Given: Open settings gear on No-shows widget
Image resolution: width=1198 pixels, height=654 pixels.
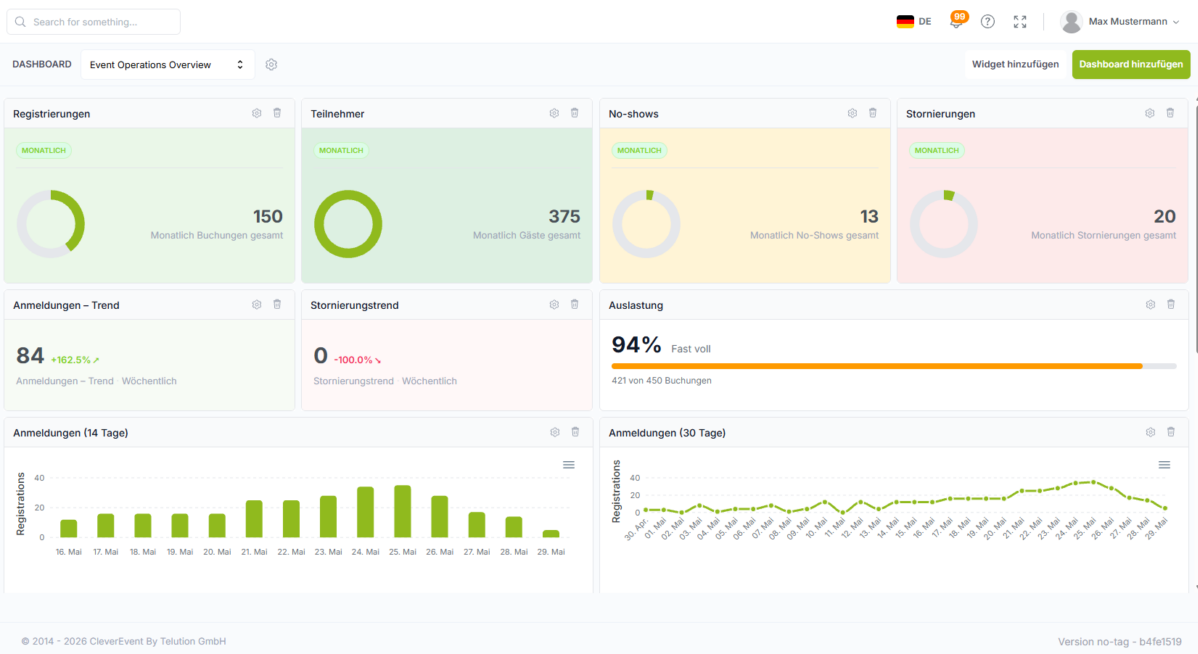Looking at the screenshot, I should click(852, 113).
